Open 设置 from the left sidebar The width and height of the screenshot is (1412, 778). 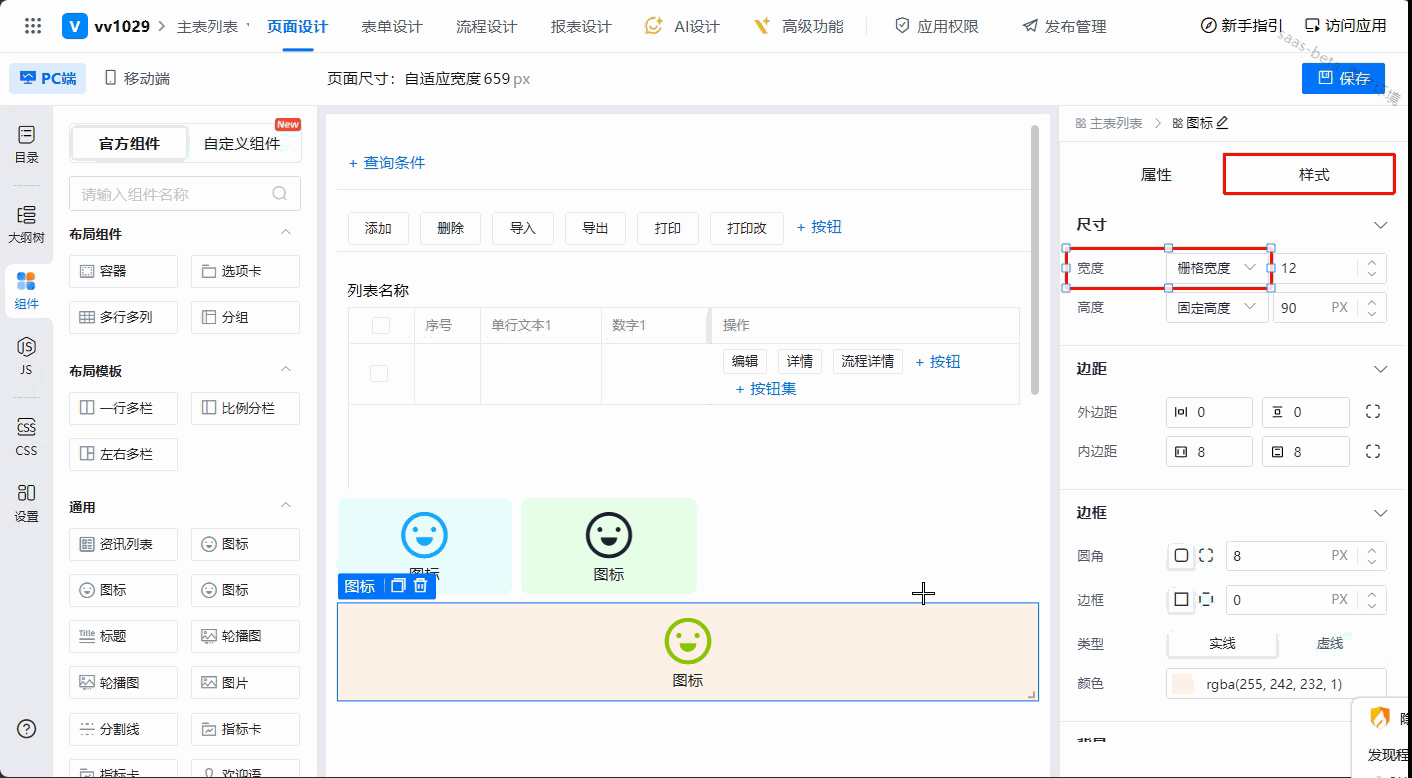coord(26,503)
